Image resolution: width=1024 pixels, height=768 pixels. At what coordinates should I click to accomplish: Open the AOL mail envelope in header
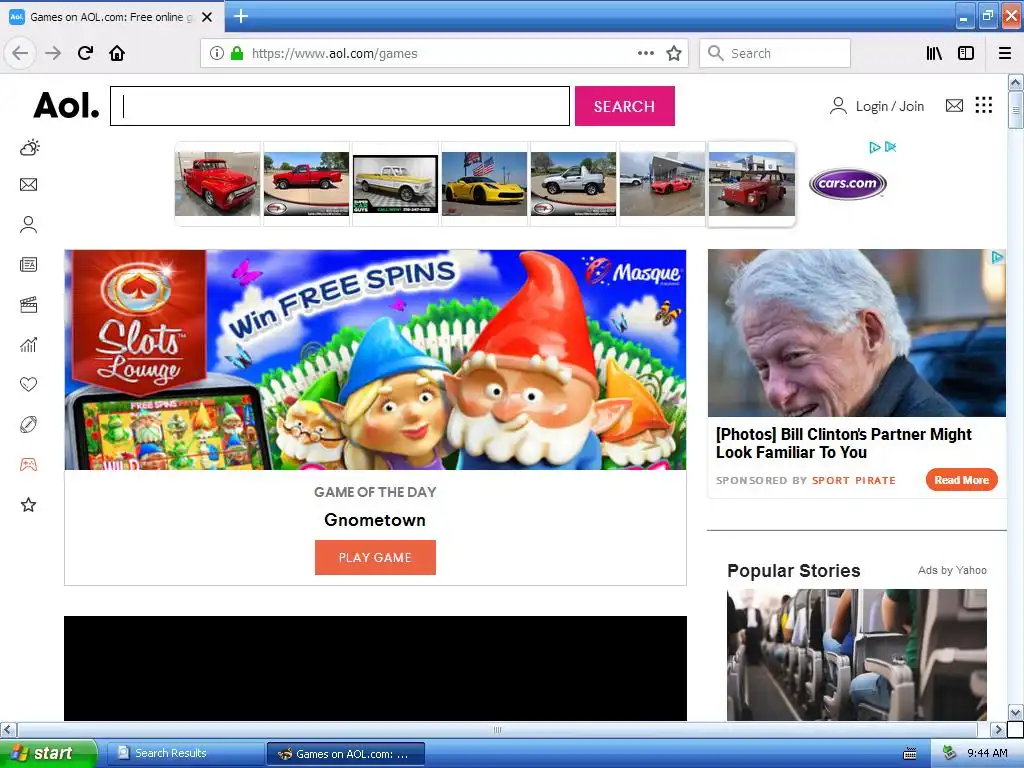[954, 105]
